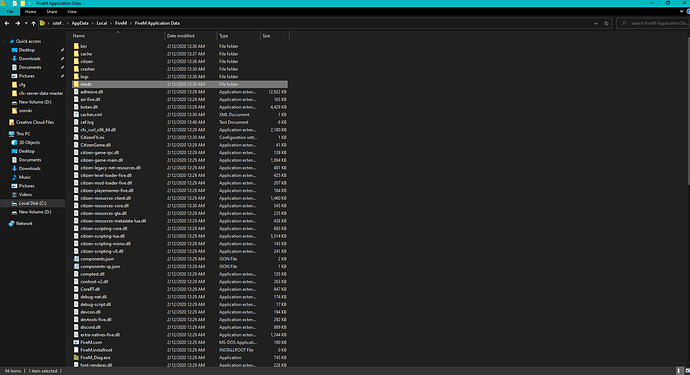This screenshot has width=690, height=375.
Task: Refresh the current folder view
Action: [x=606, y=23]
